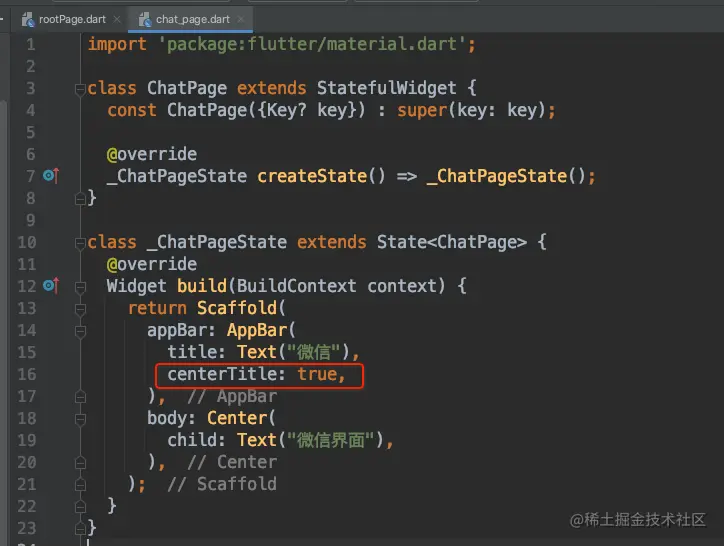724x546 pixels.
Task: Click the import keyword on line 1
Action: 117,44
